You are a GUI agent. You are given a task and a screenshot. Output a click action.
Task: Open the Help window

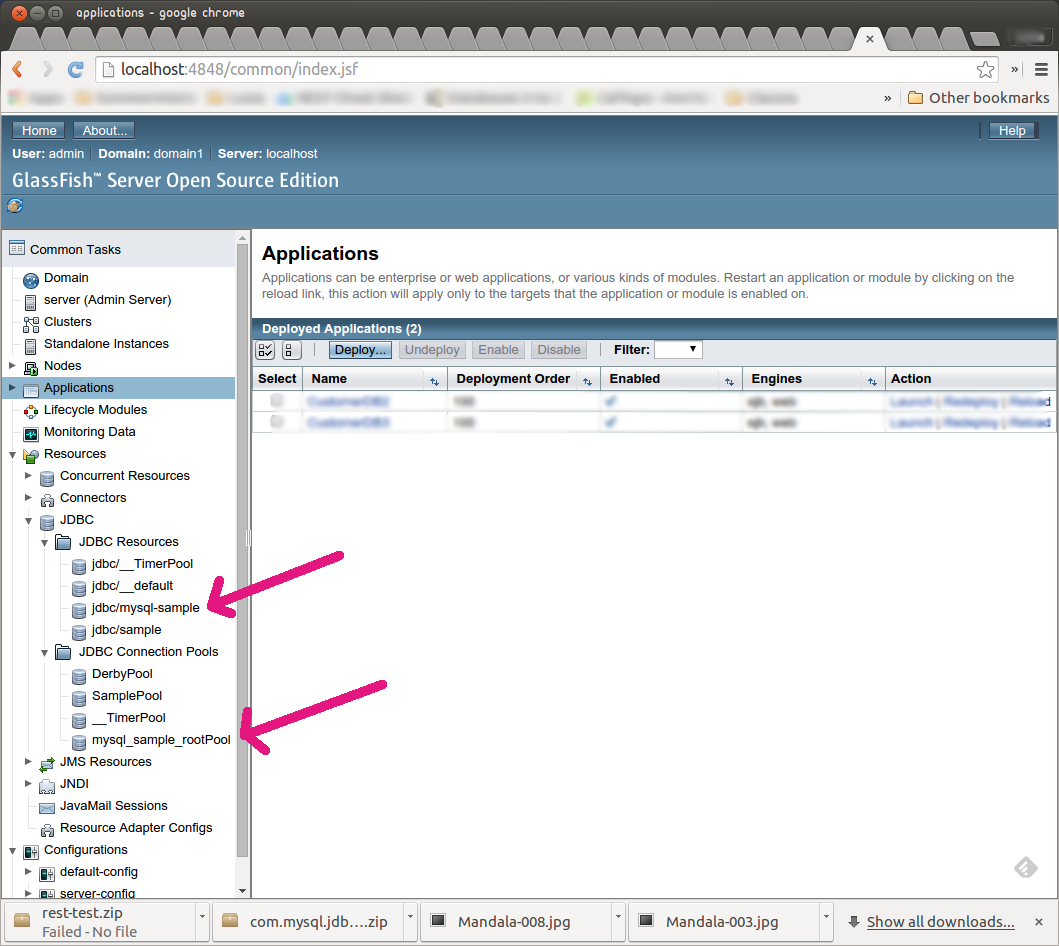pos(1012,130)
